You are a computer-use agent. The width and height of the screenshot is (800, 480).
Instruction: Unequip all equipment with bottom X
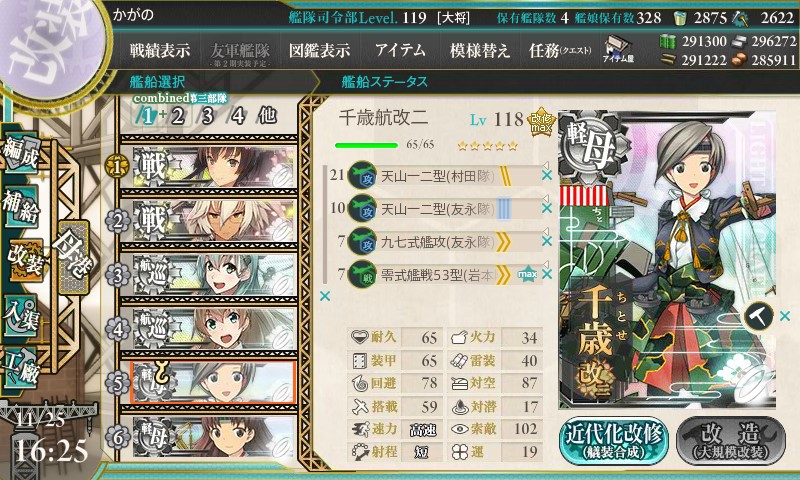(x=324, y=296)
